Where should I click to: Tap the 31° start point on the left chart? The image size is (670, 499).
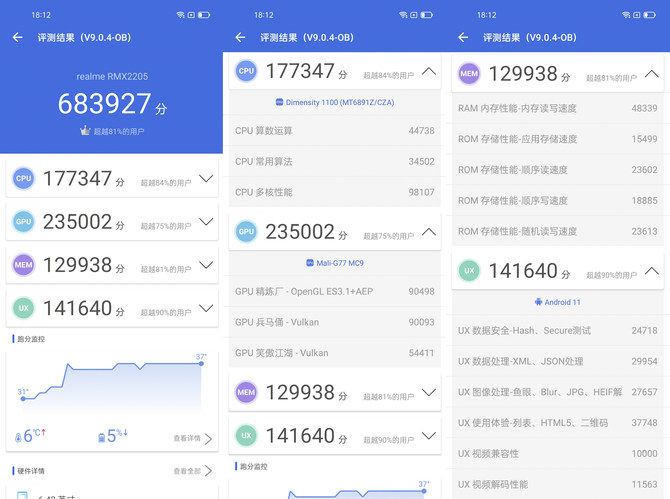23,399
